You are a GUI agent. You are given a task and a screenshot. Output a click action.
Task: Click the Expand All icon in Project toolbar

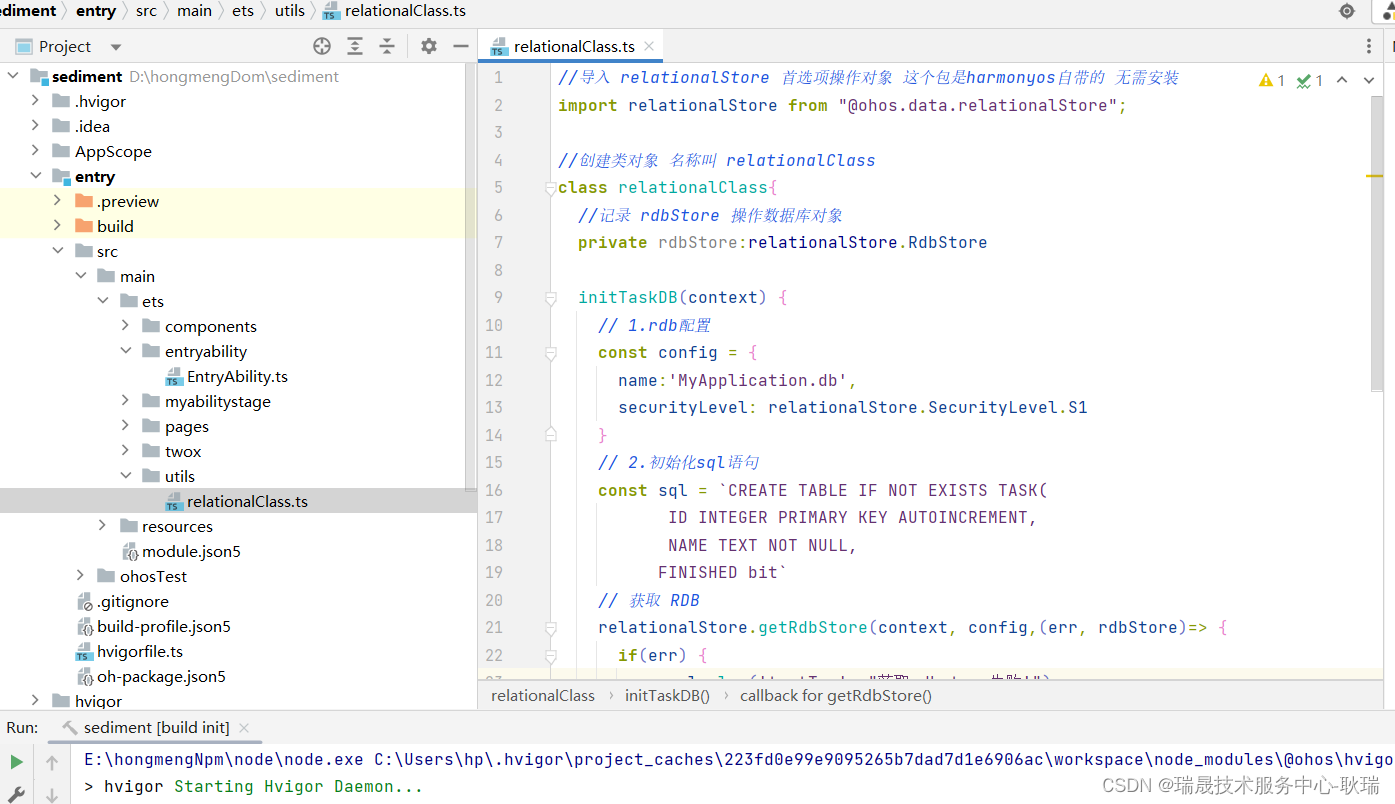(355, 46)
